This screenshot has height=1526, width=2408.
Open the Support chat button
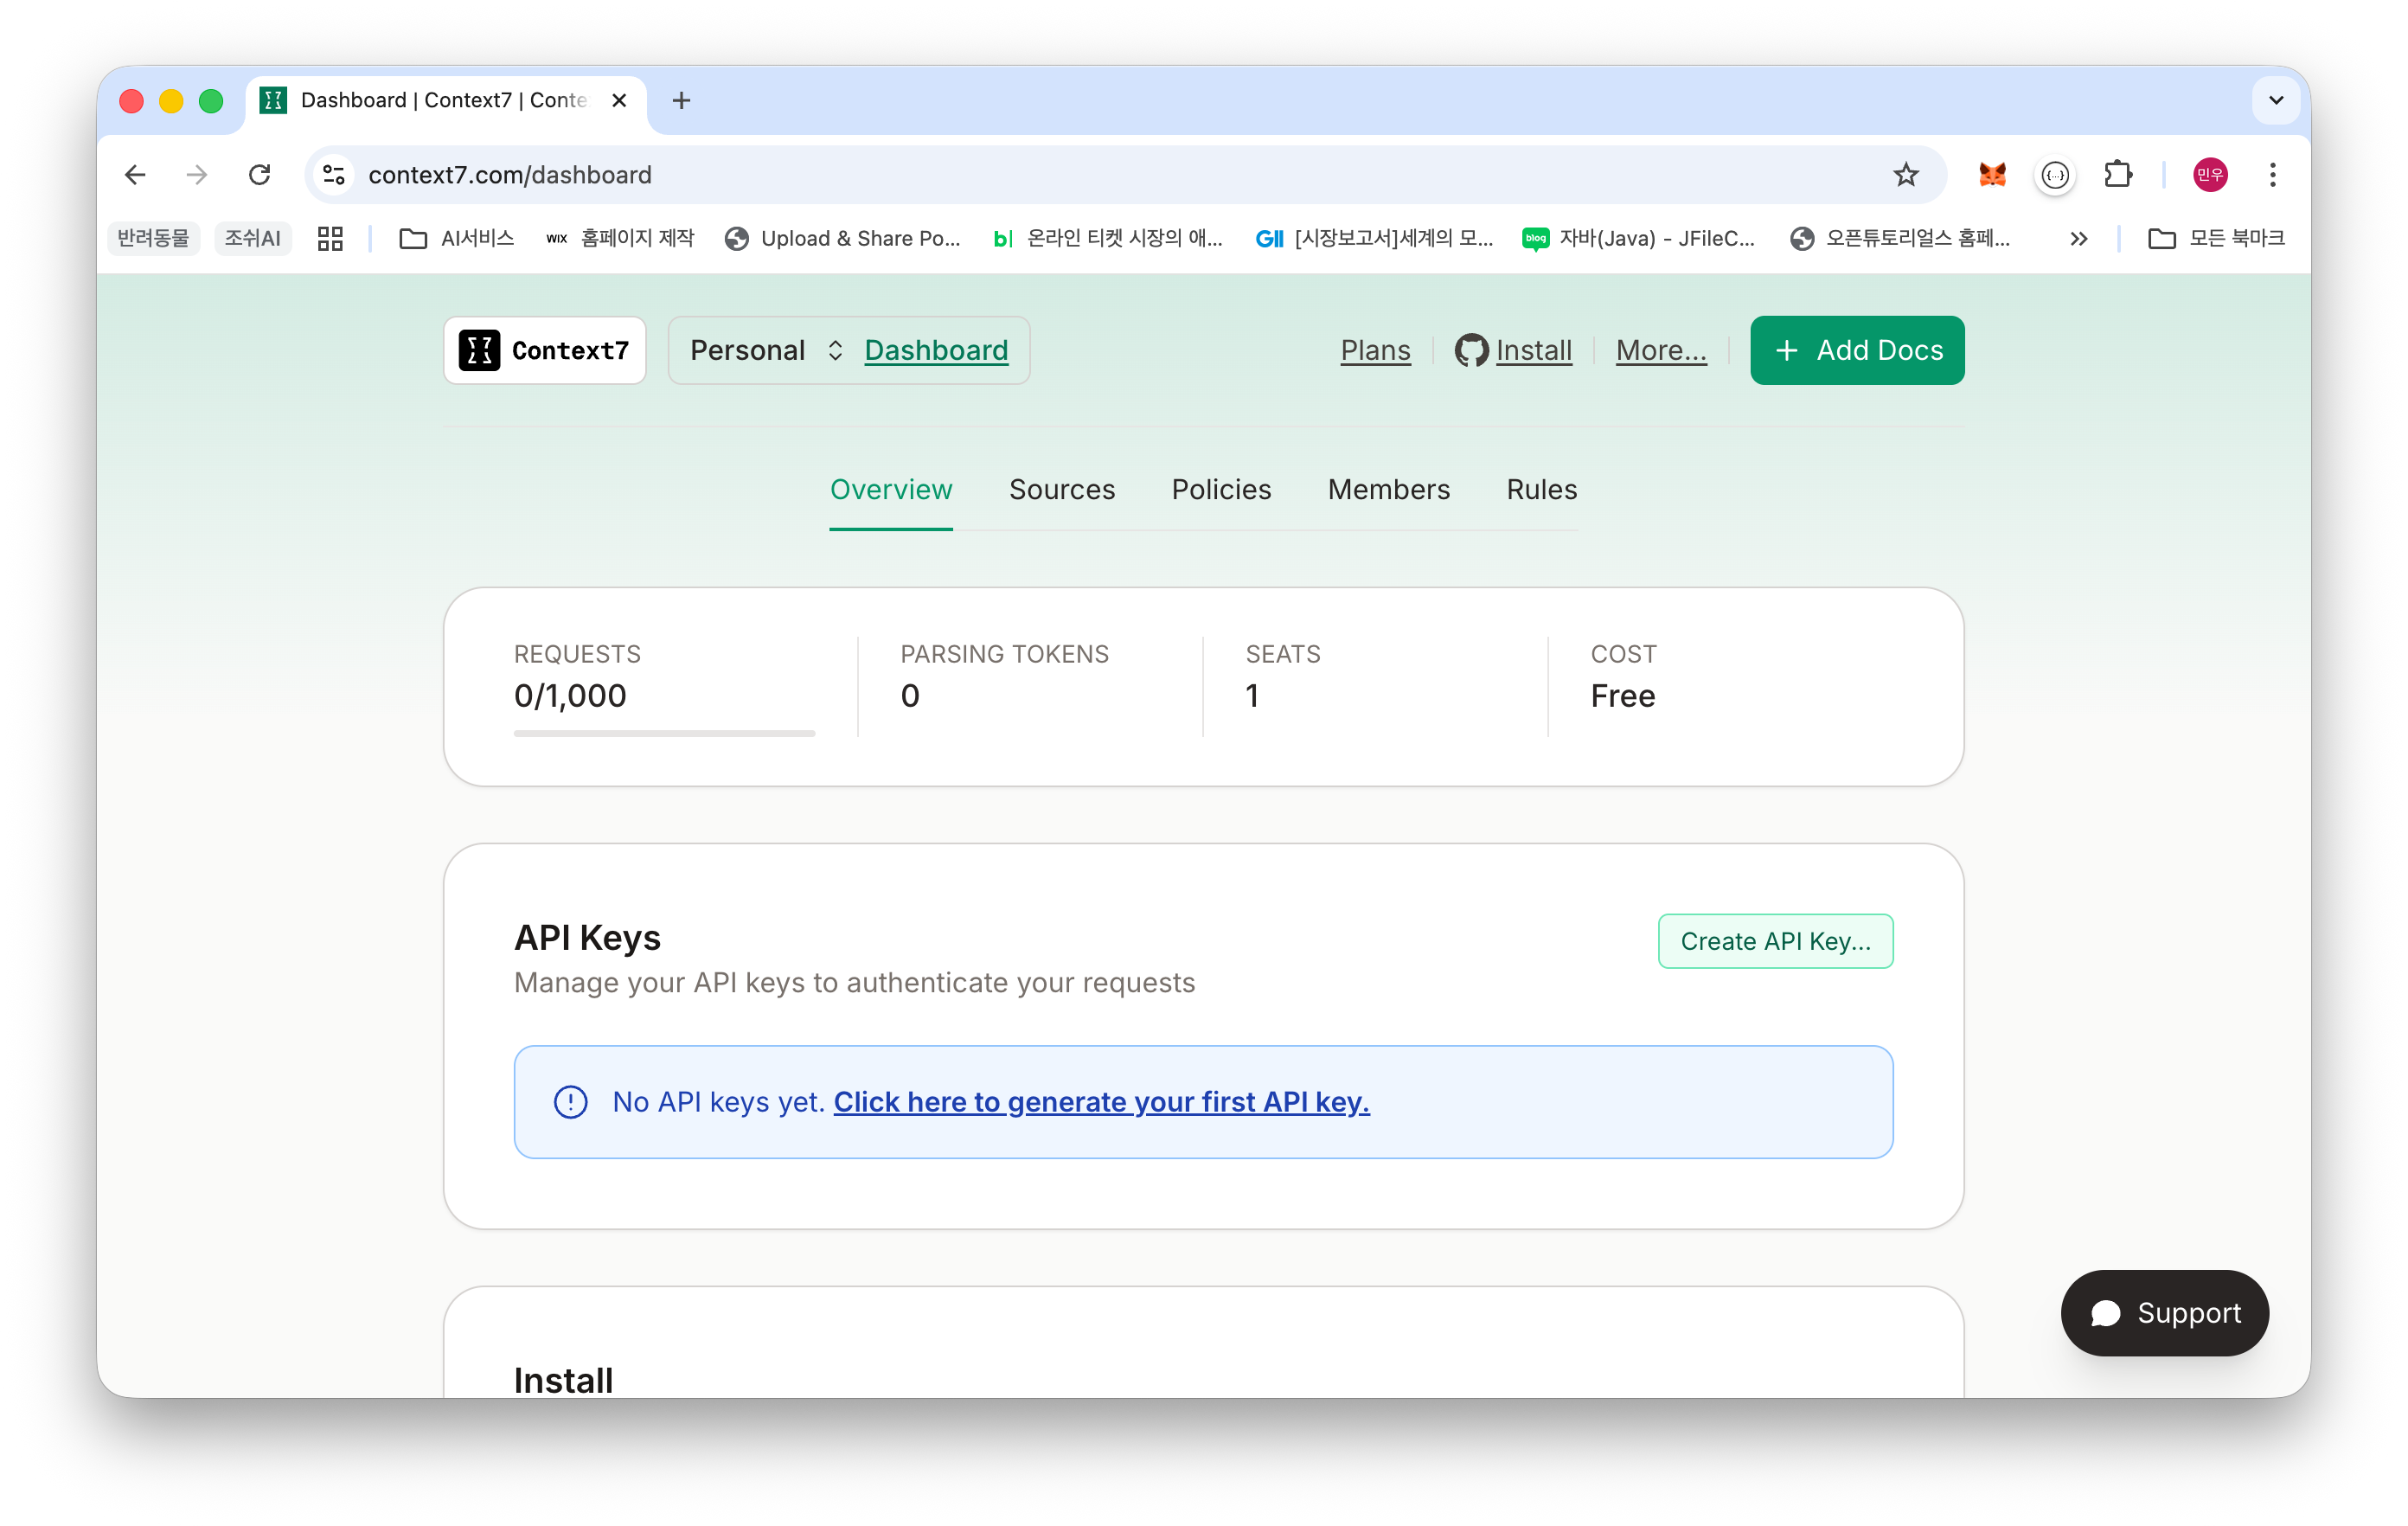coord(2165,1313)
